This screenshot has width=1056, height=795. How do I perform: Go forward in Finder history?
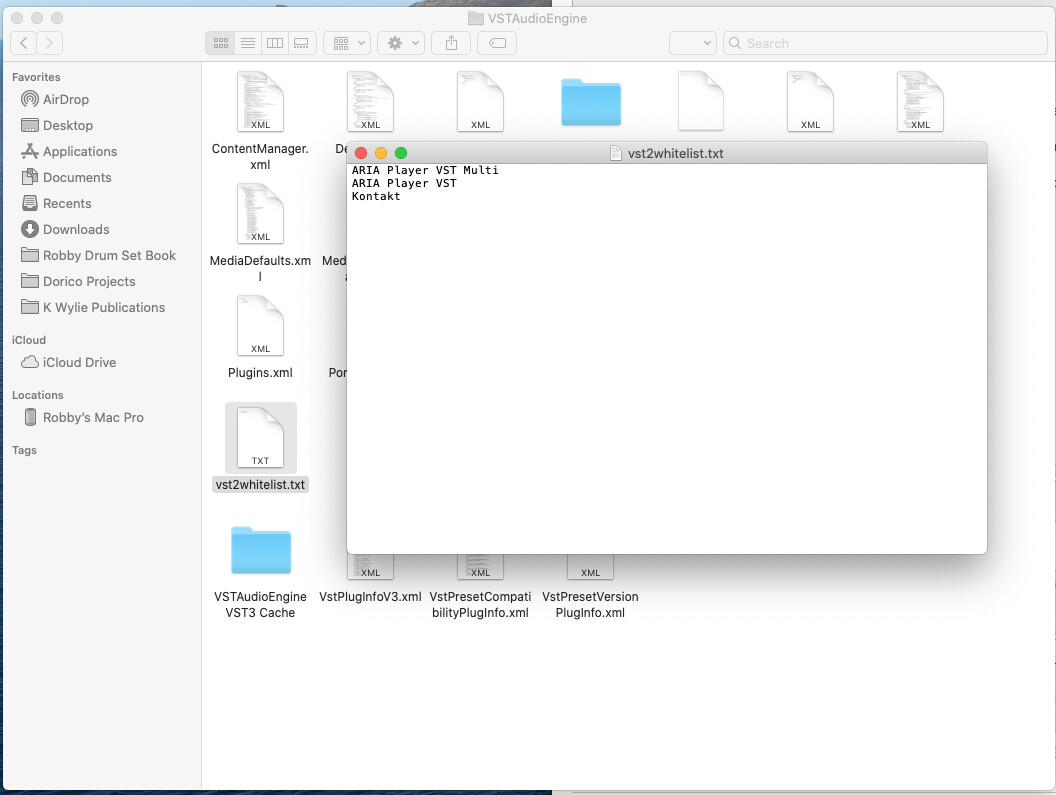(49, 43)
